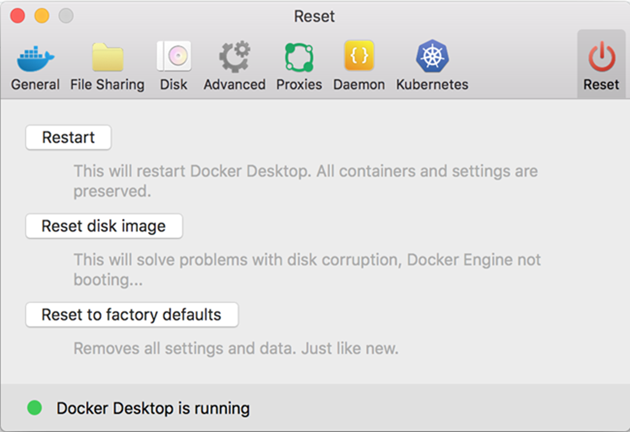The image size is (630, 432).
Task: Choose Reset to factory defaults
Action: pos(131,315)
